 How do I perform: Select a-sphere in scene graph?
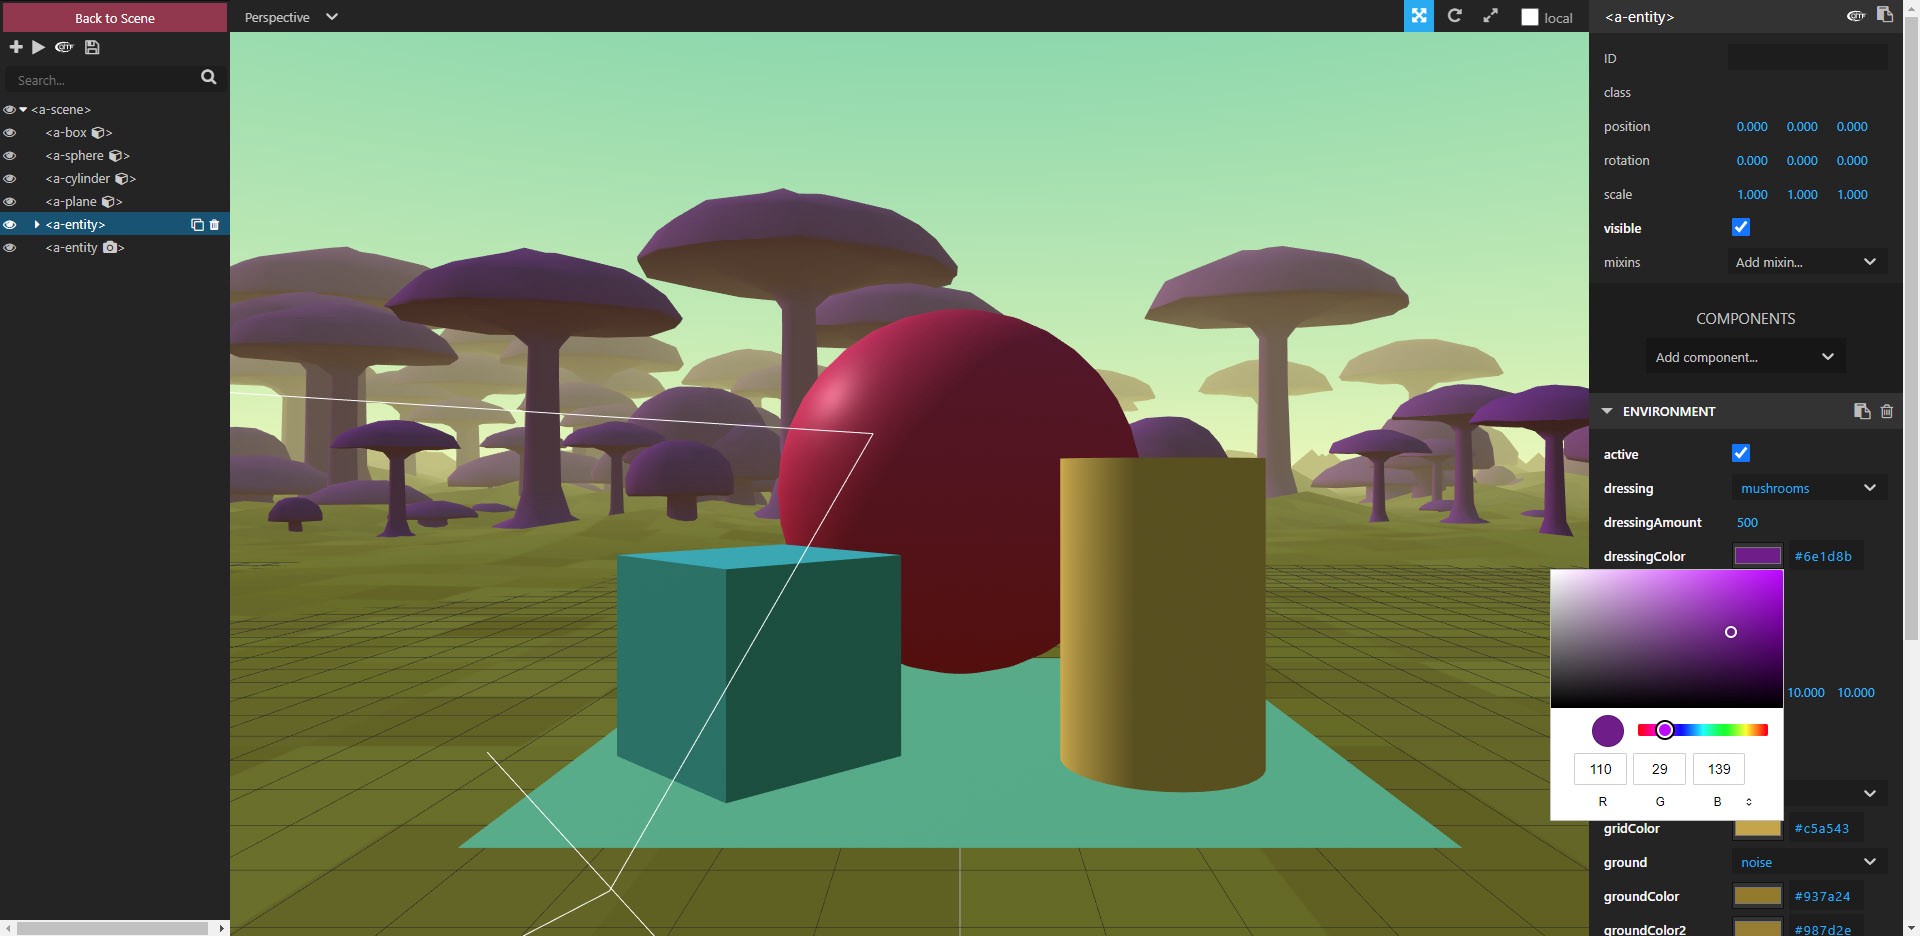point(75,156)
